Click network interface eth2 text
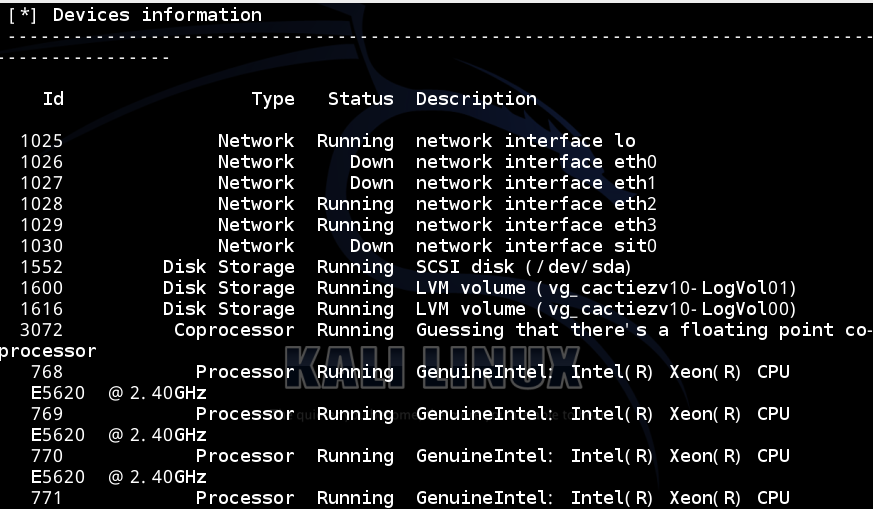873x509 pixels. point(536,204)
